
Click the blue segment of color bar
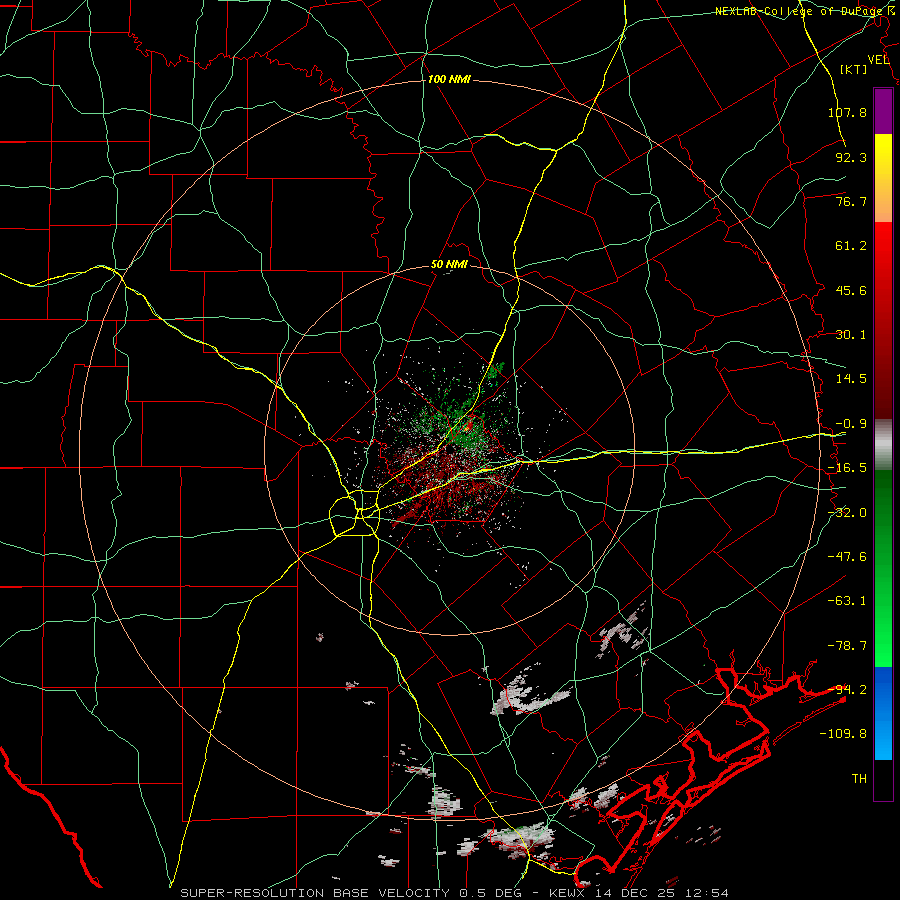click(883, 713)
